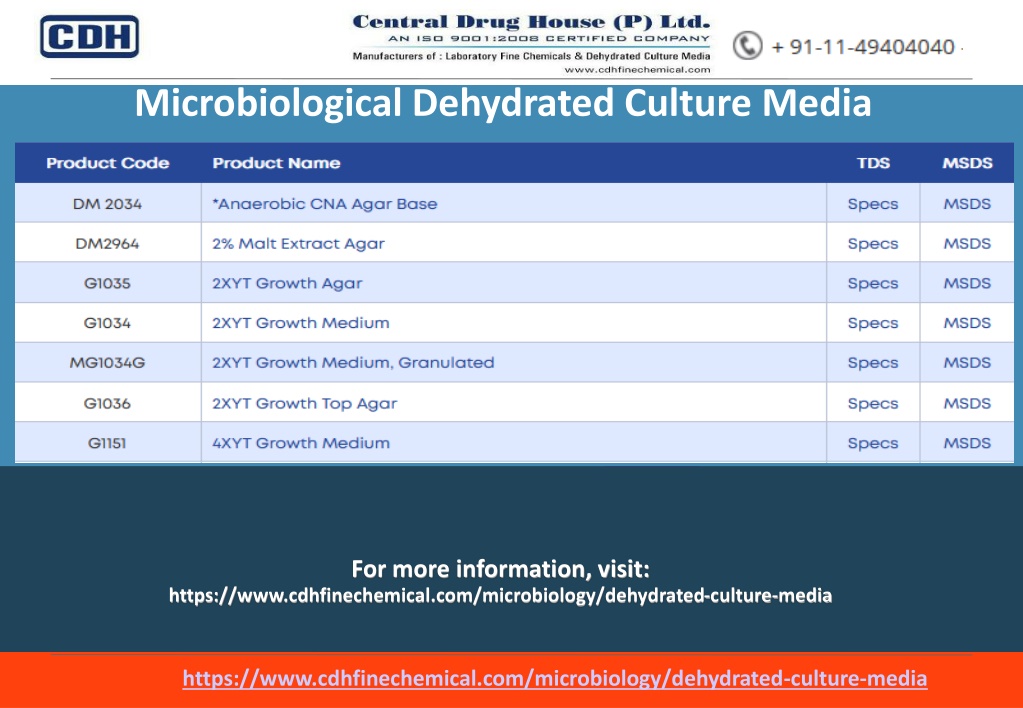
Task: Open MSDS for 2% Malt Extract Agar
Action: tap(967, 243)
